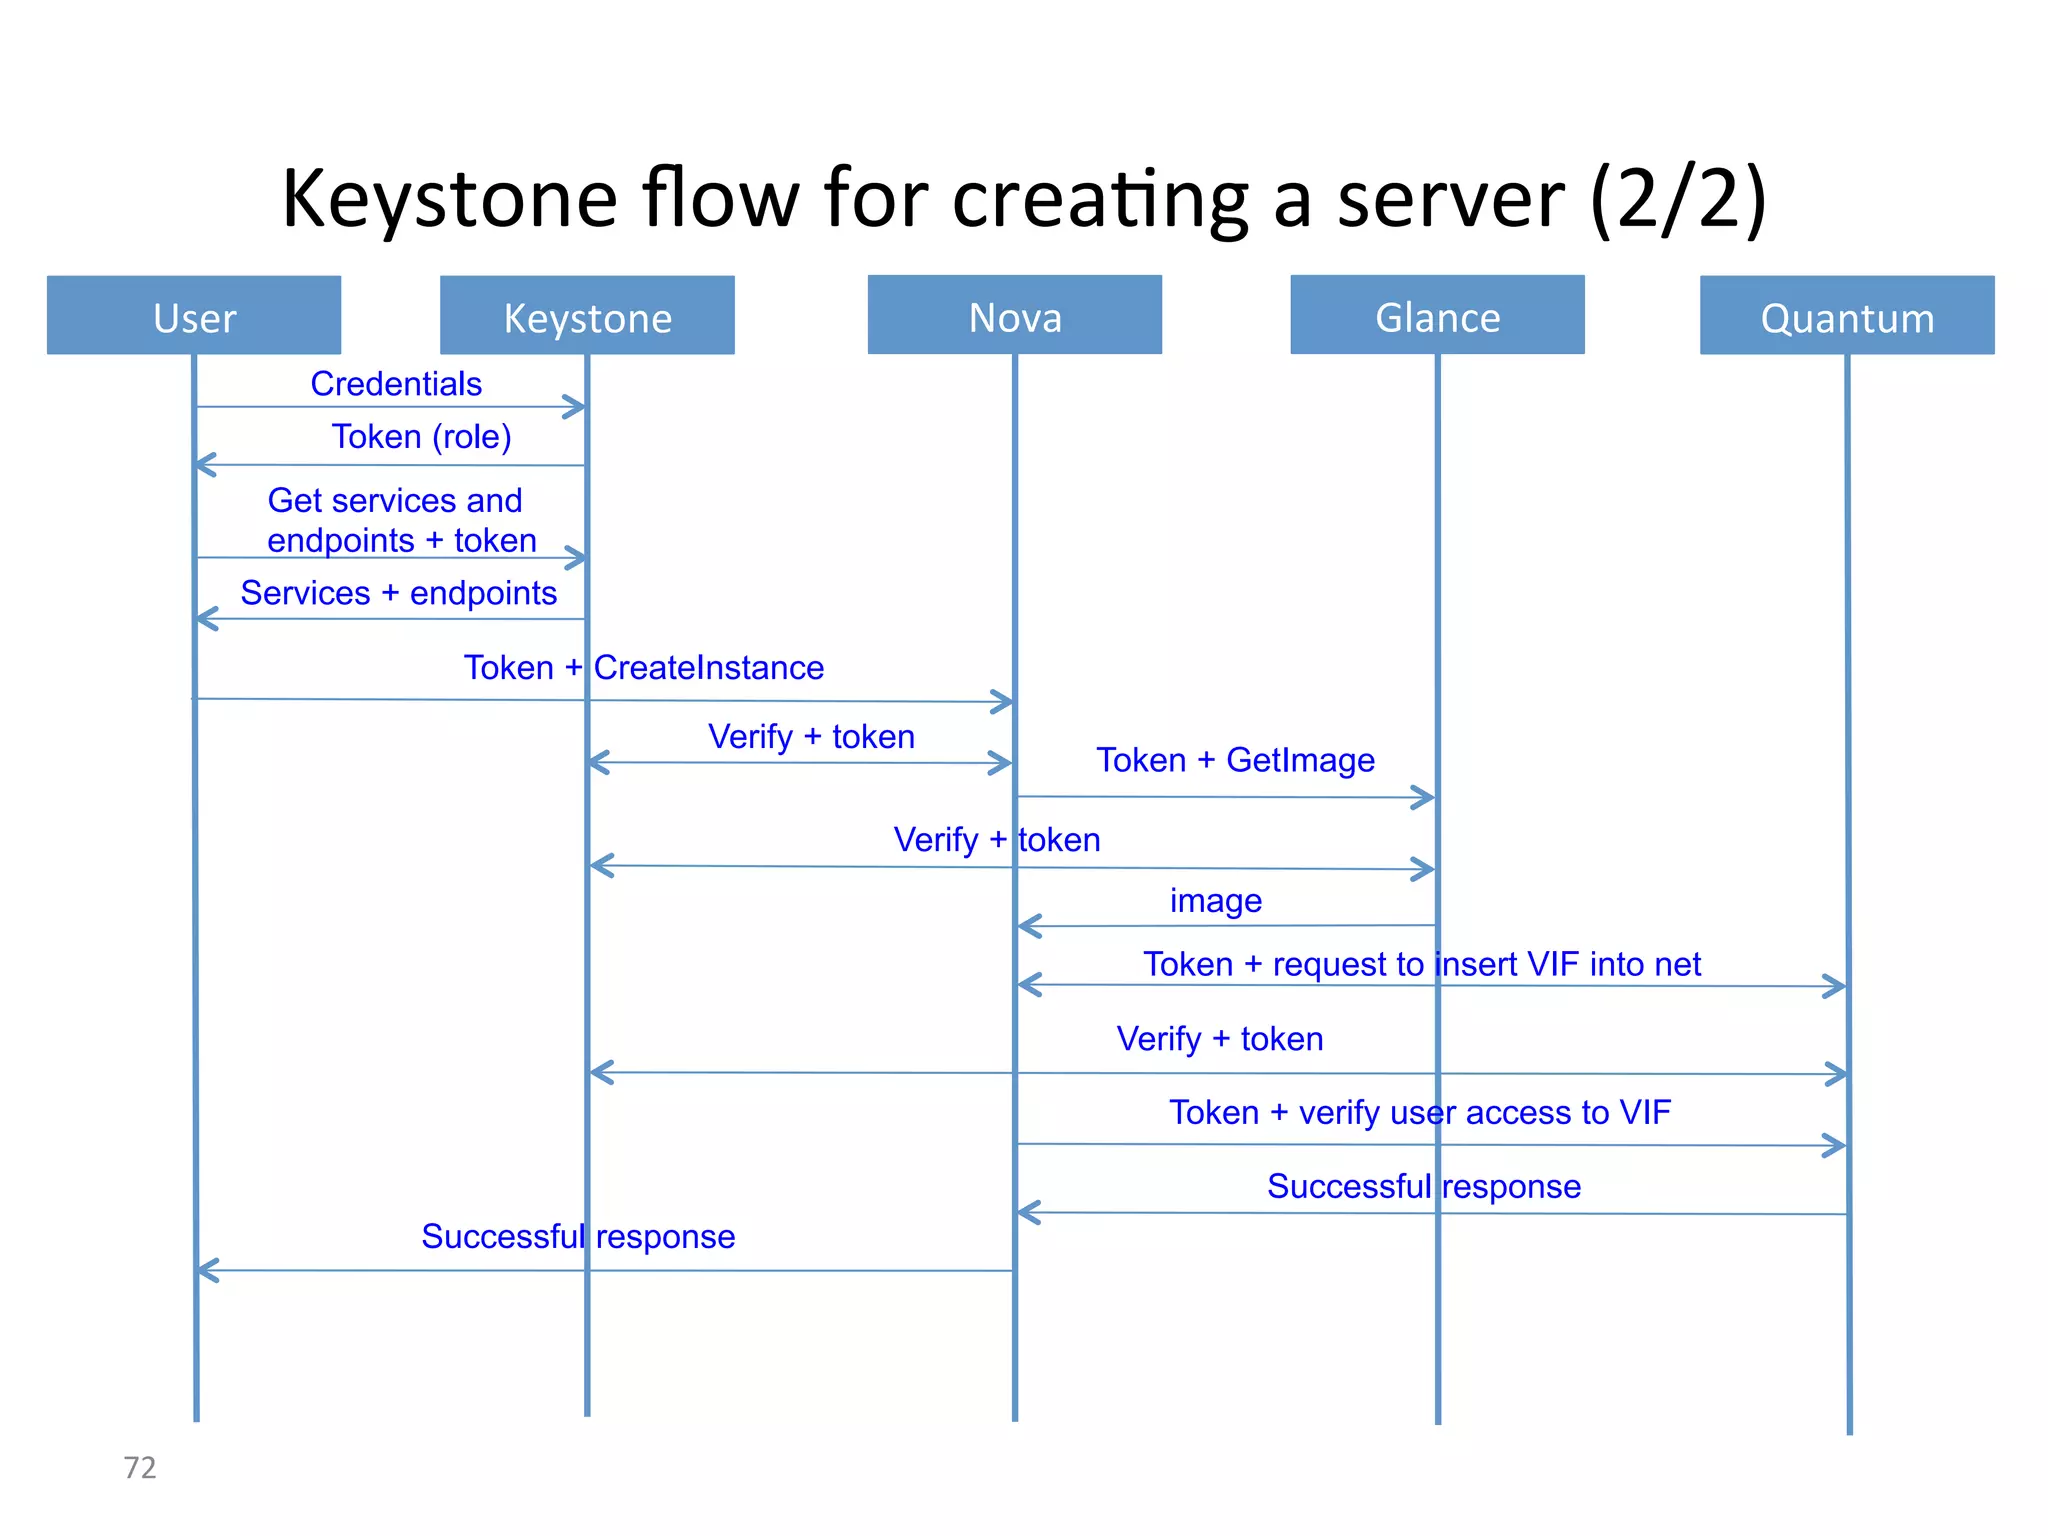Click the Quantum header box
Screen dimensions: 2048x1536
pyautogui.click(x=1847, y=316)
